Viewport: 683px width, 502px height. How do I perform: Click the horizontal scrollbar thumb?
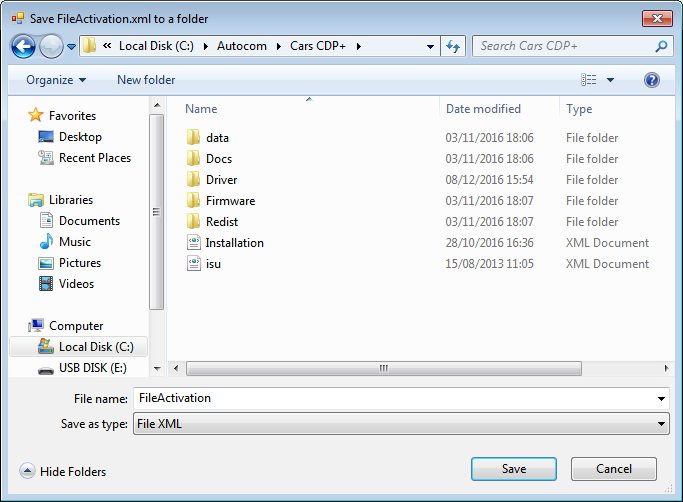(x=384, y=369)
